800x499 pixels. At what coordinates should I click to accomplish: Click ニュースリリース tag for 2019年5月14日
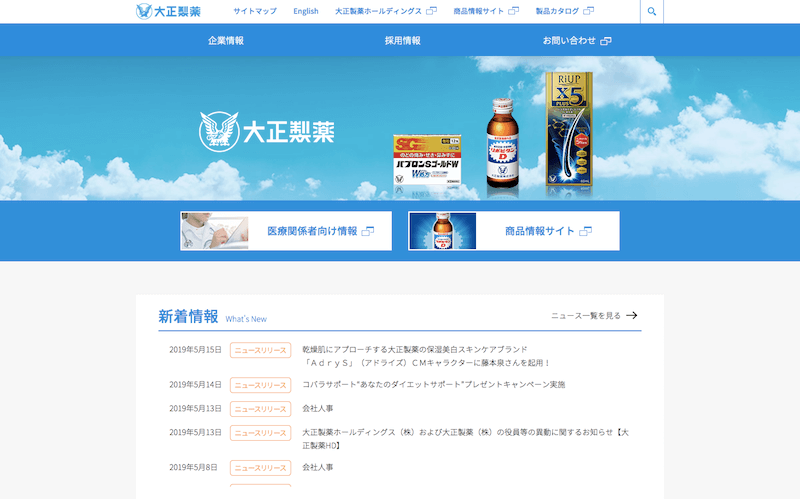(261, 385)
